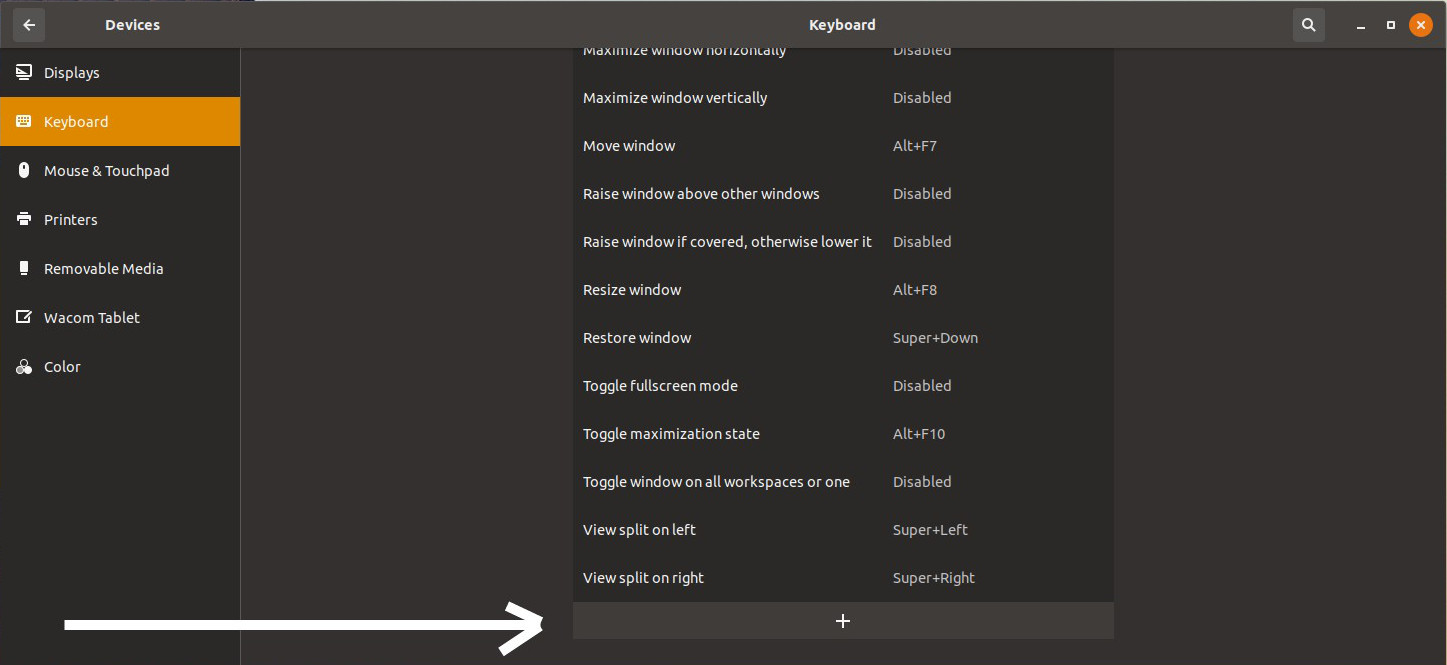Screen dimensions: 1447x665
Task: Click Raise window above other windows row
Action: 842,194
